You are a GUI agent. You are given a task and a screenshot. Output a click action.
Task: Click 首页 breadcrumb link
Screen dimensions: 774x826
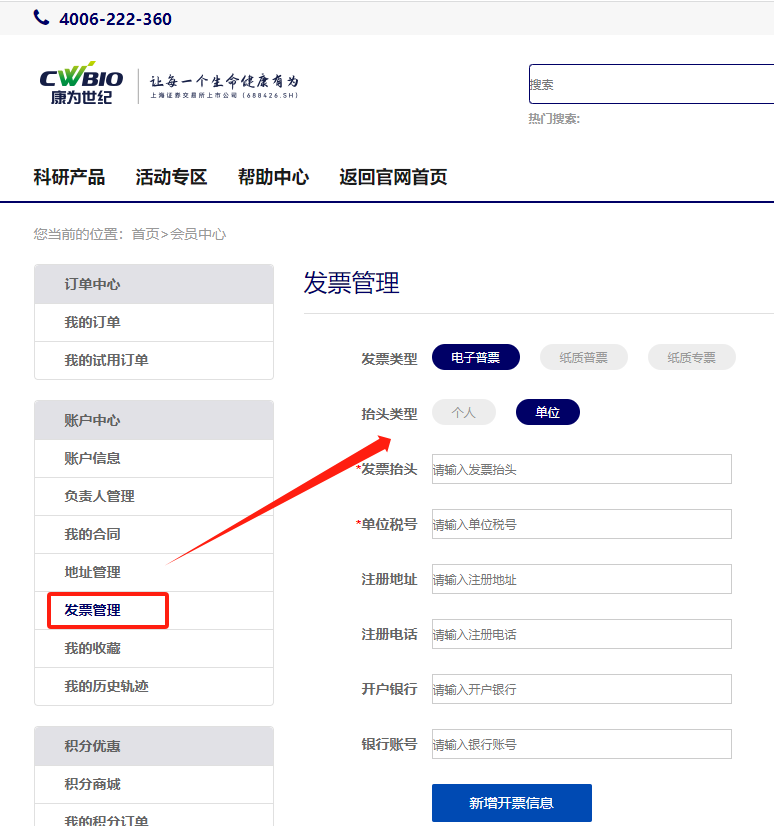tap(145, 234)
